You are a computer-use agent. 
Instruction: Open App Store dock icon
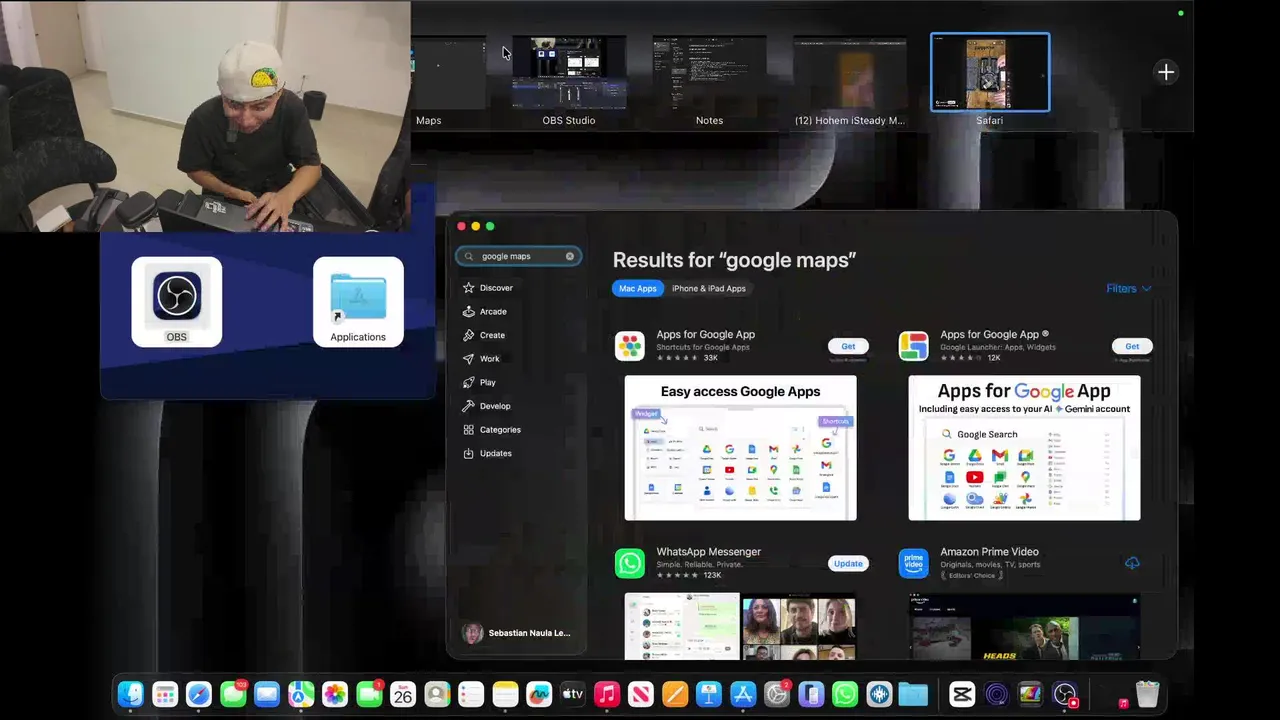743,694
